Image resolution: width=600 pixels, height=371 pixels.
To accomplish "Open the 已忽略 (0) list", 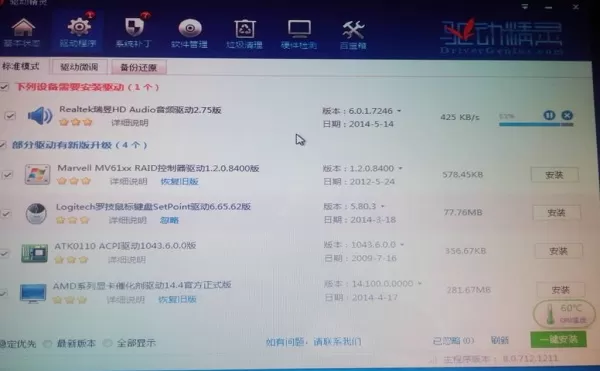I will [453, 340].
